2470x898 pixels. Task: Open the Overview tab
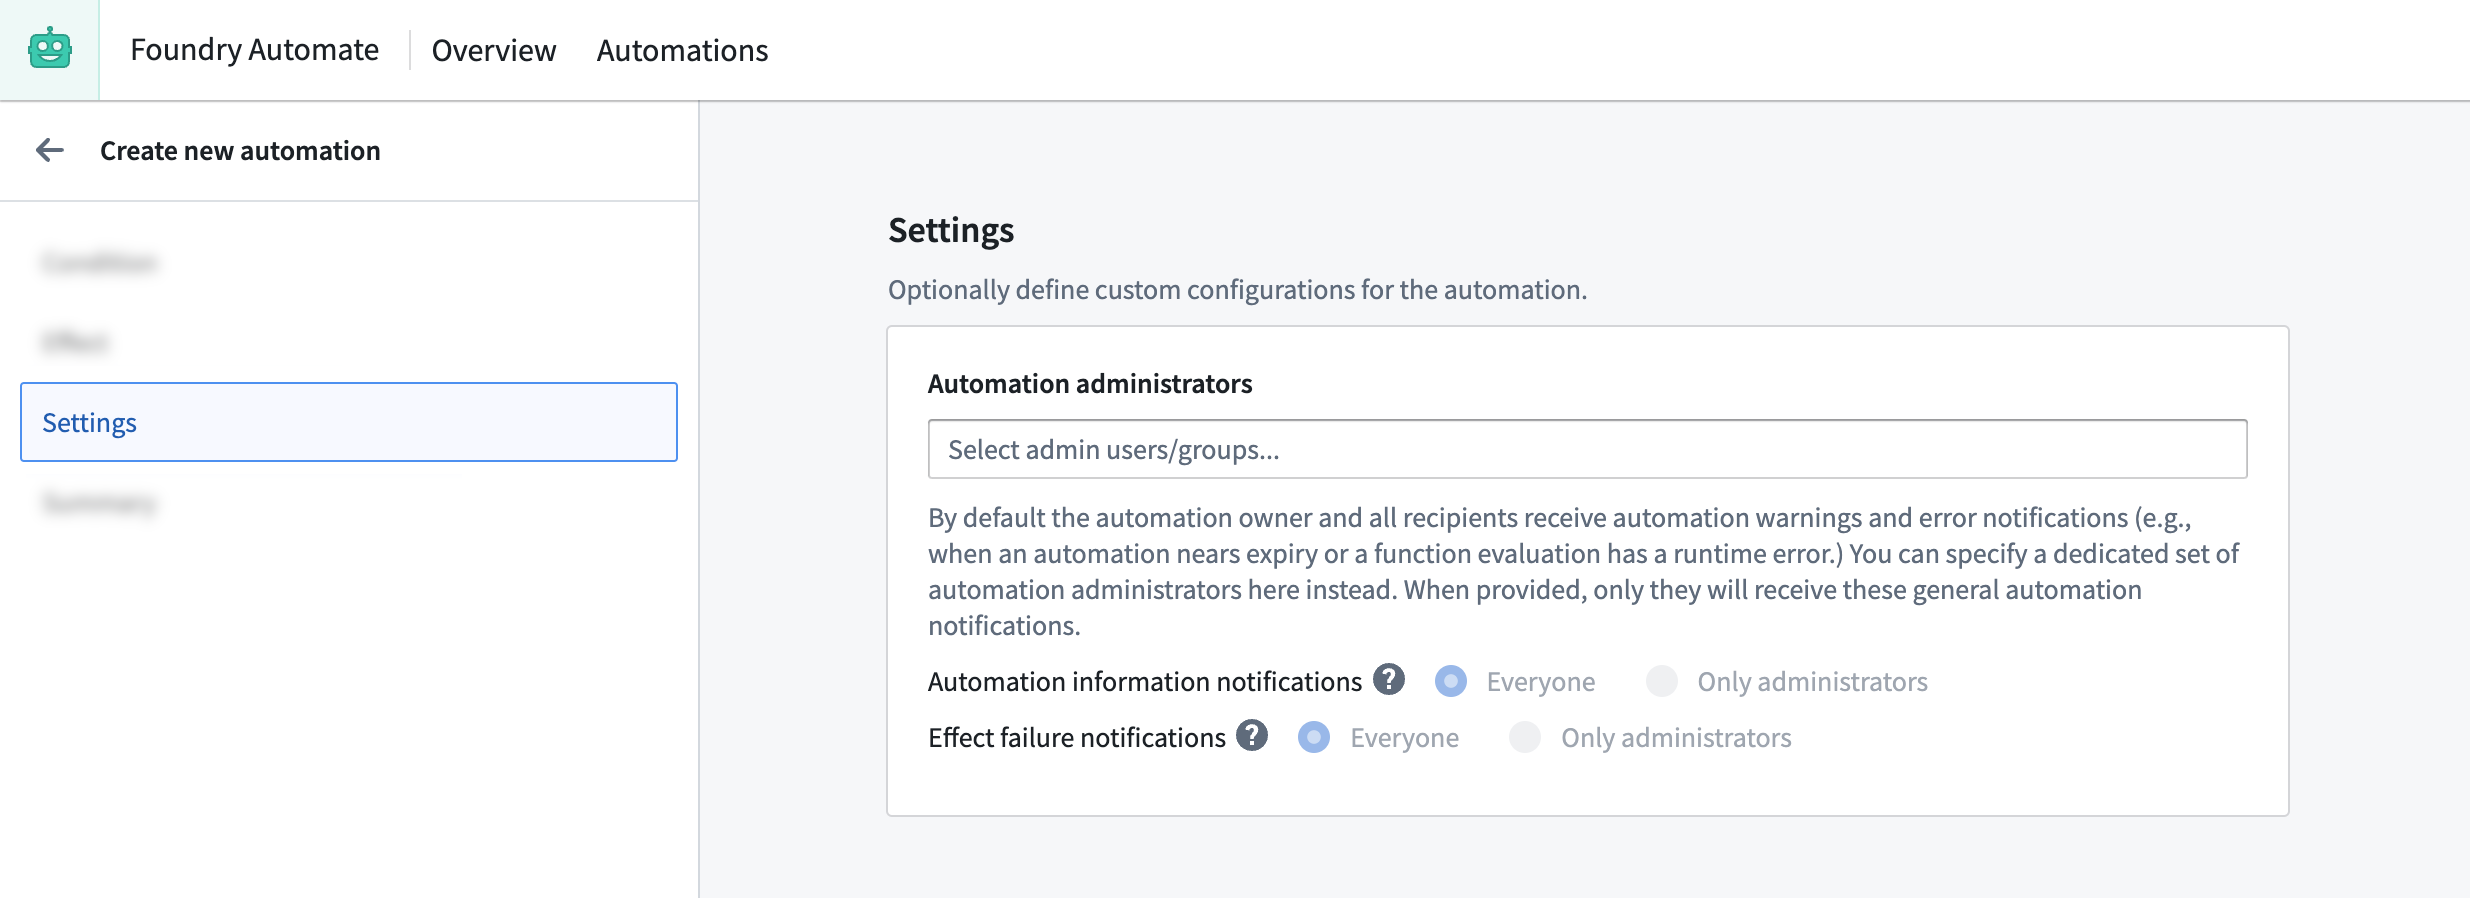(494, 50)
